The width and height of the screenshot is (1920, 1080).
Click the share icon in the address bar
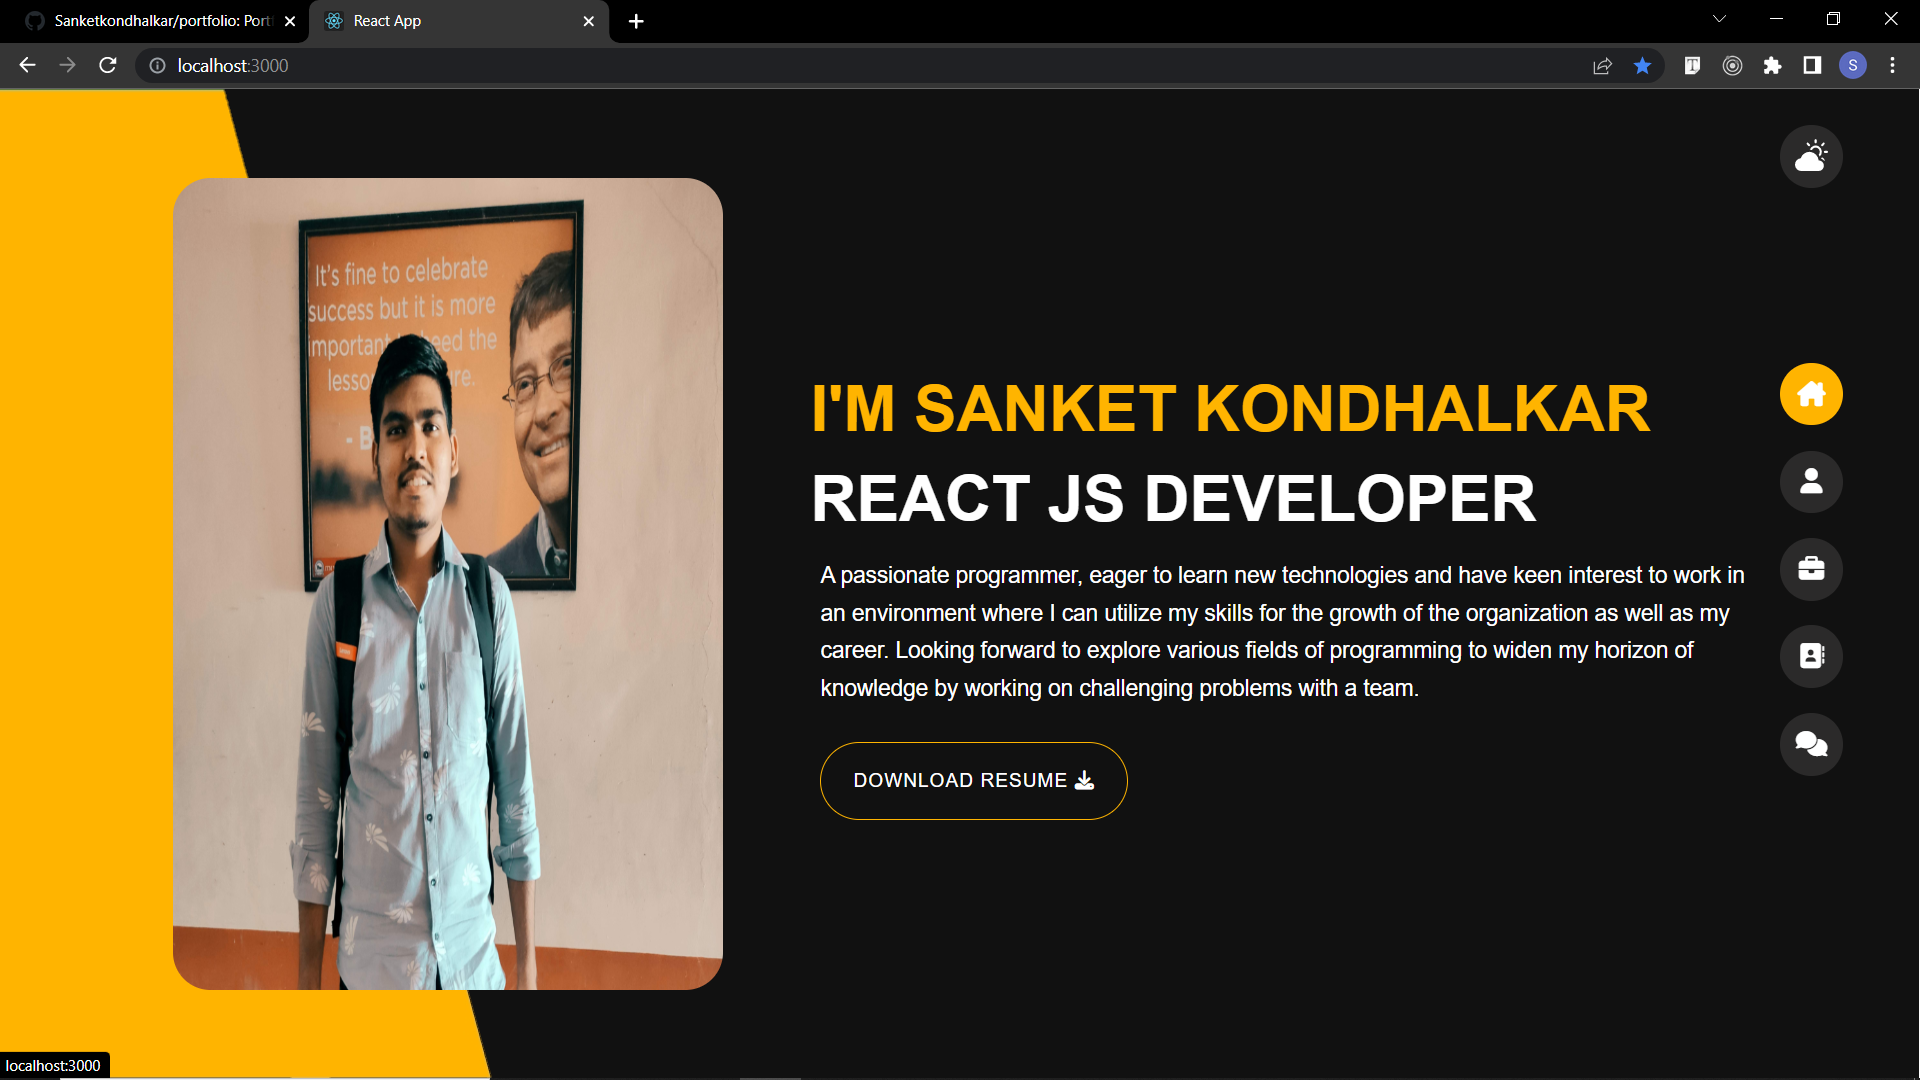point(1602,65)
